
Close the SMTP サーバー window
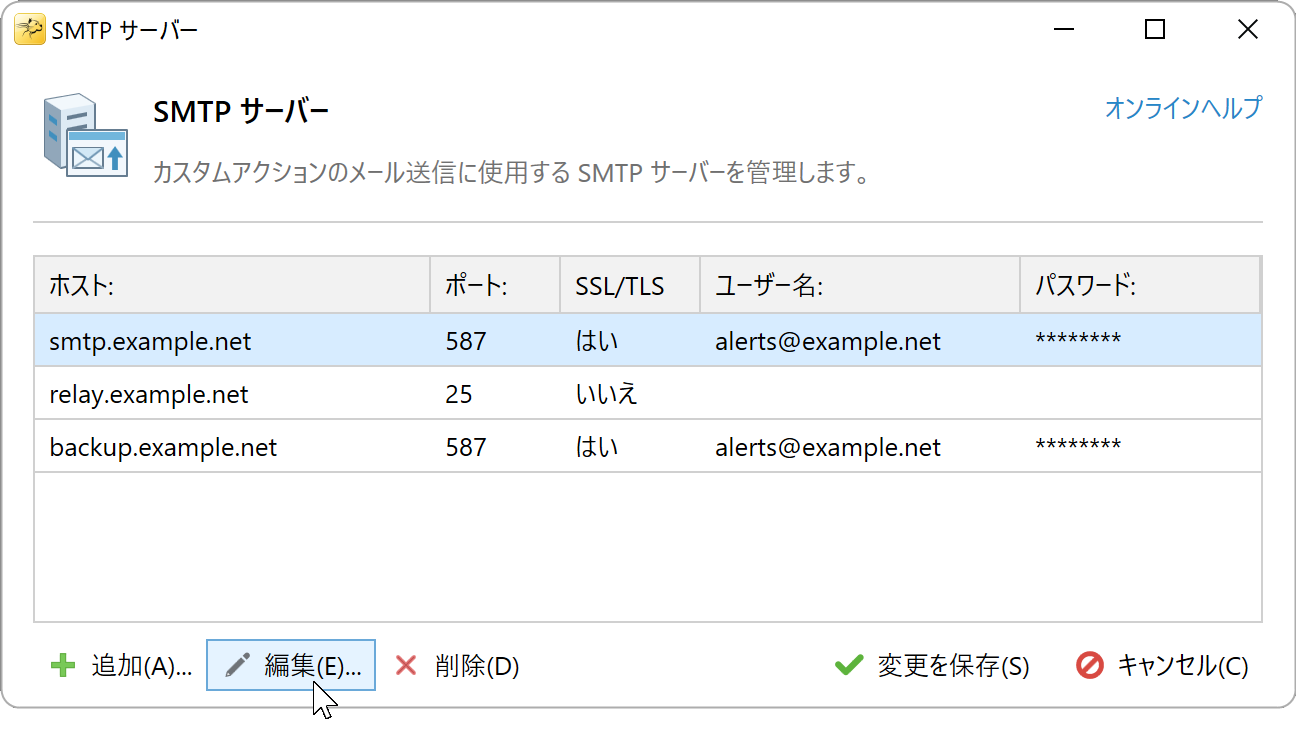click(1247, 30)
